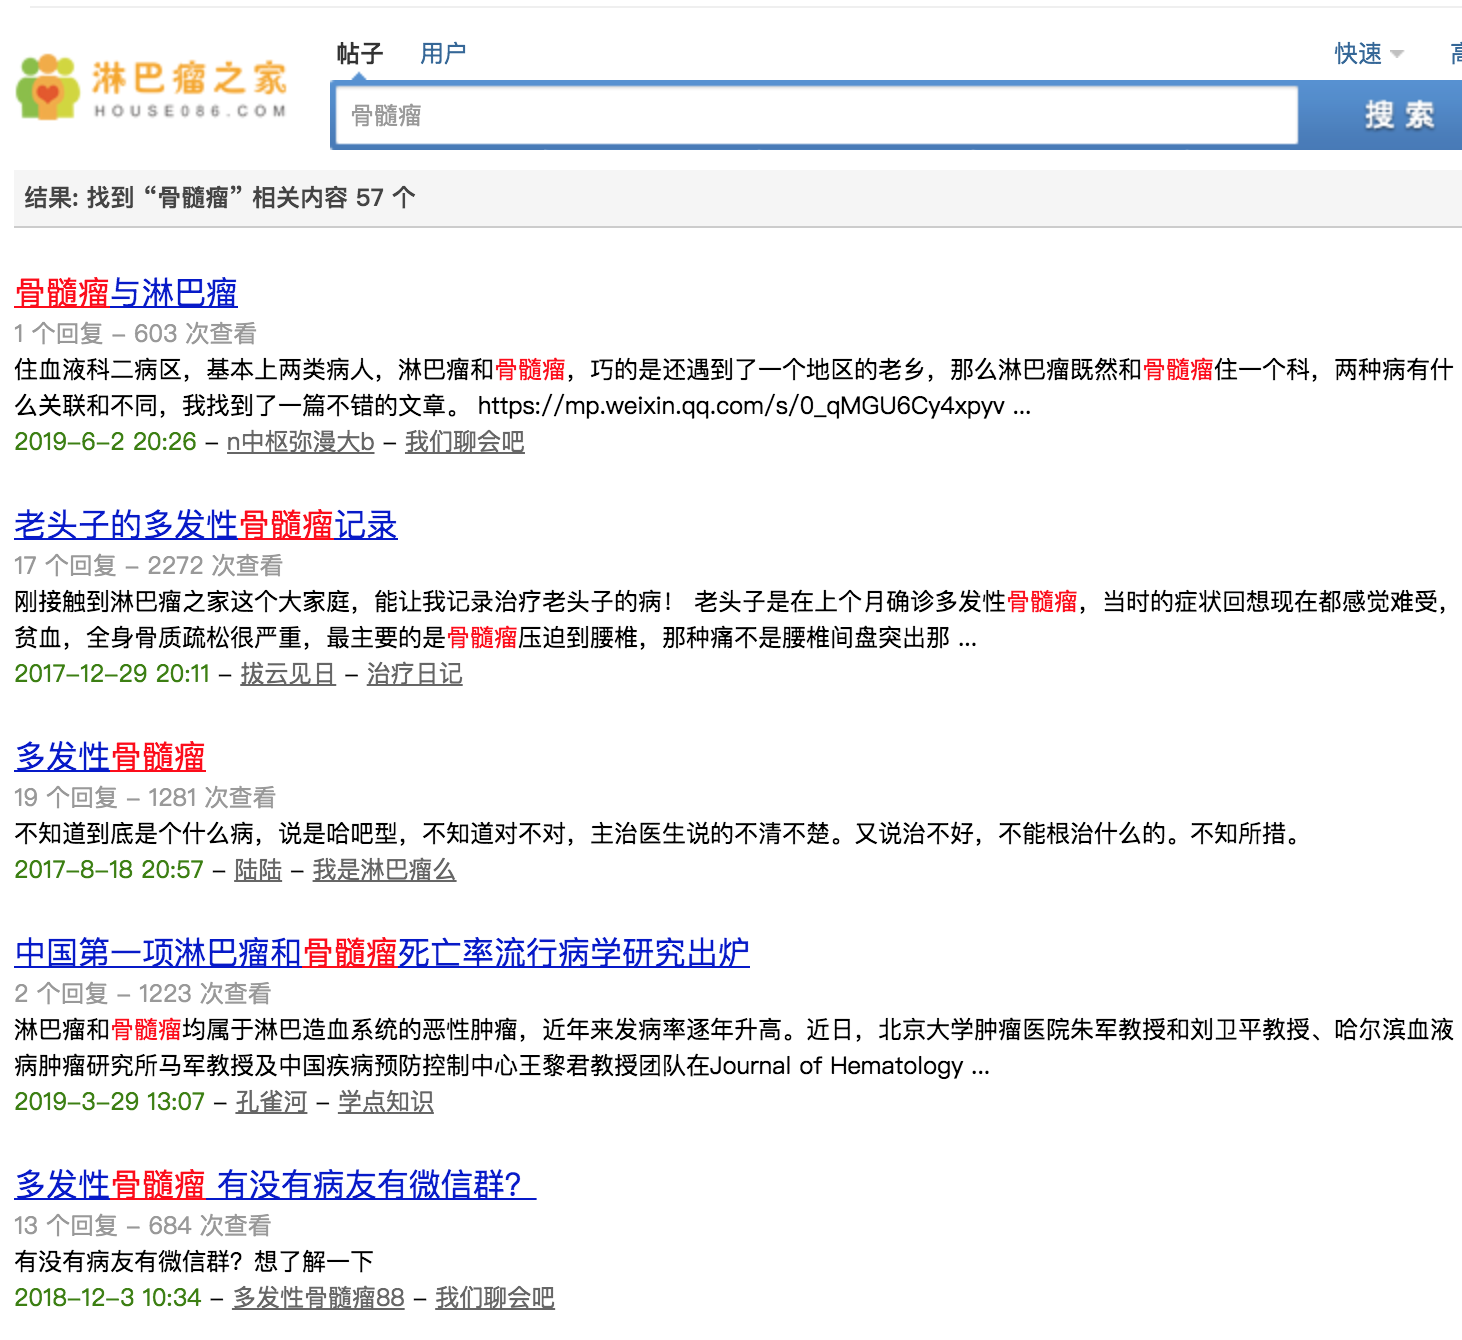Open the post 老头子的多发性骨髓瘤记录
The height and width of the screenshot is (1340, 1462).
click(x=206, y=525)
